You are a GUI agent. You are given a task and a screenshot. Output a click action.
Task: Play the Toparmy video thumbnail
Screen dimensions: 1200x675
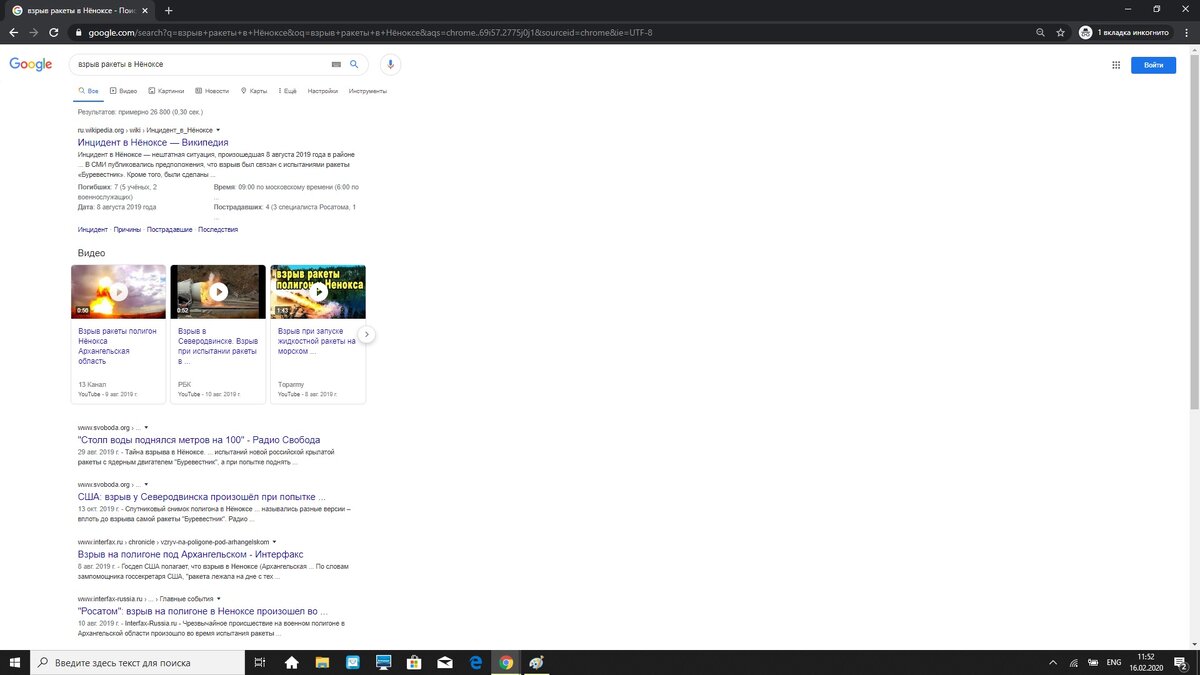click(318, 292)
